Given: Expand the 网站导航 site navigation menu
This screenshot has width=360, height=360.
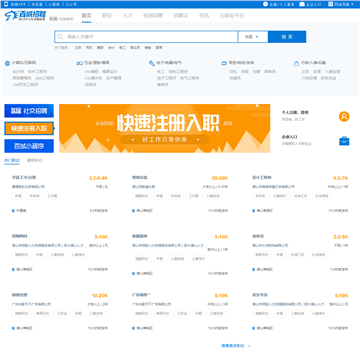Looking at the screenshot, I should 343,4.
